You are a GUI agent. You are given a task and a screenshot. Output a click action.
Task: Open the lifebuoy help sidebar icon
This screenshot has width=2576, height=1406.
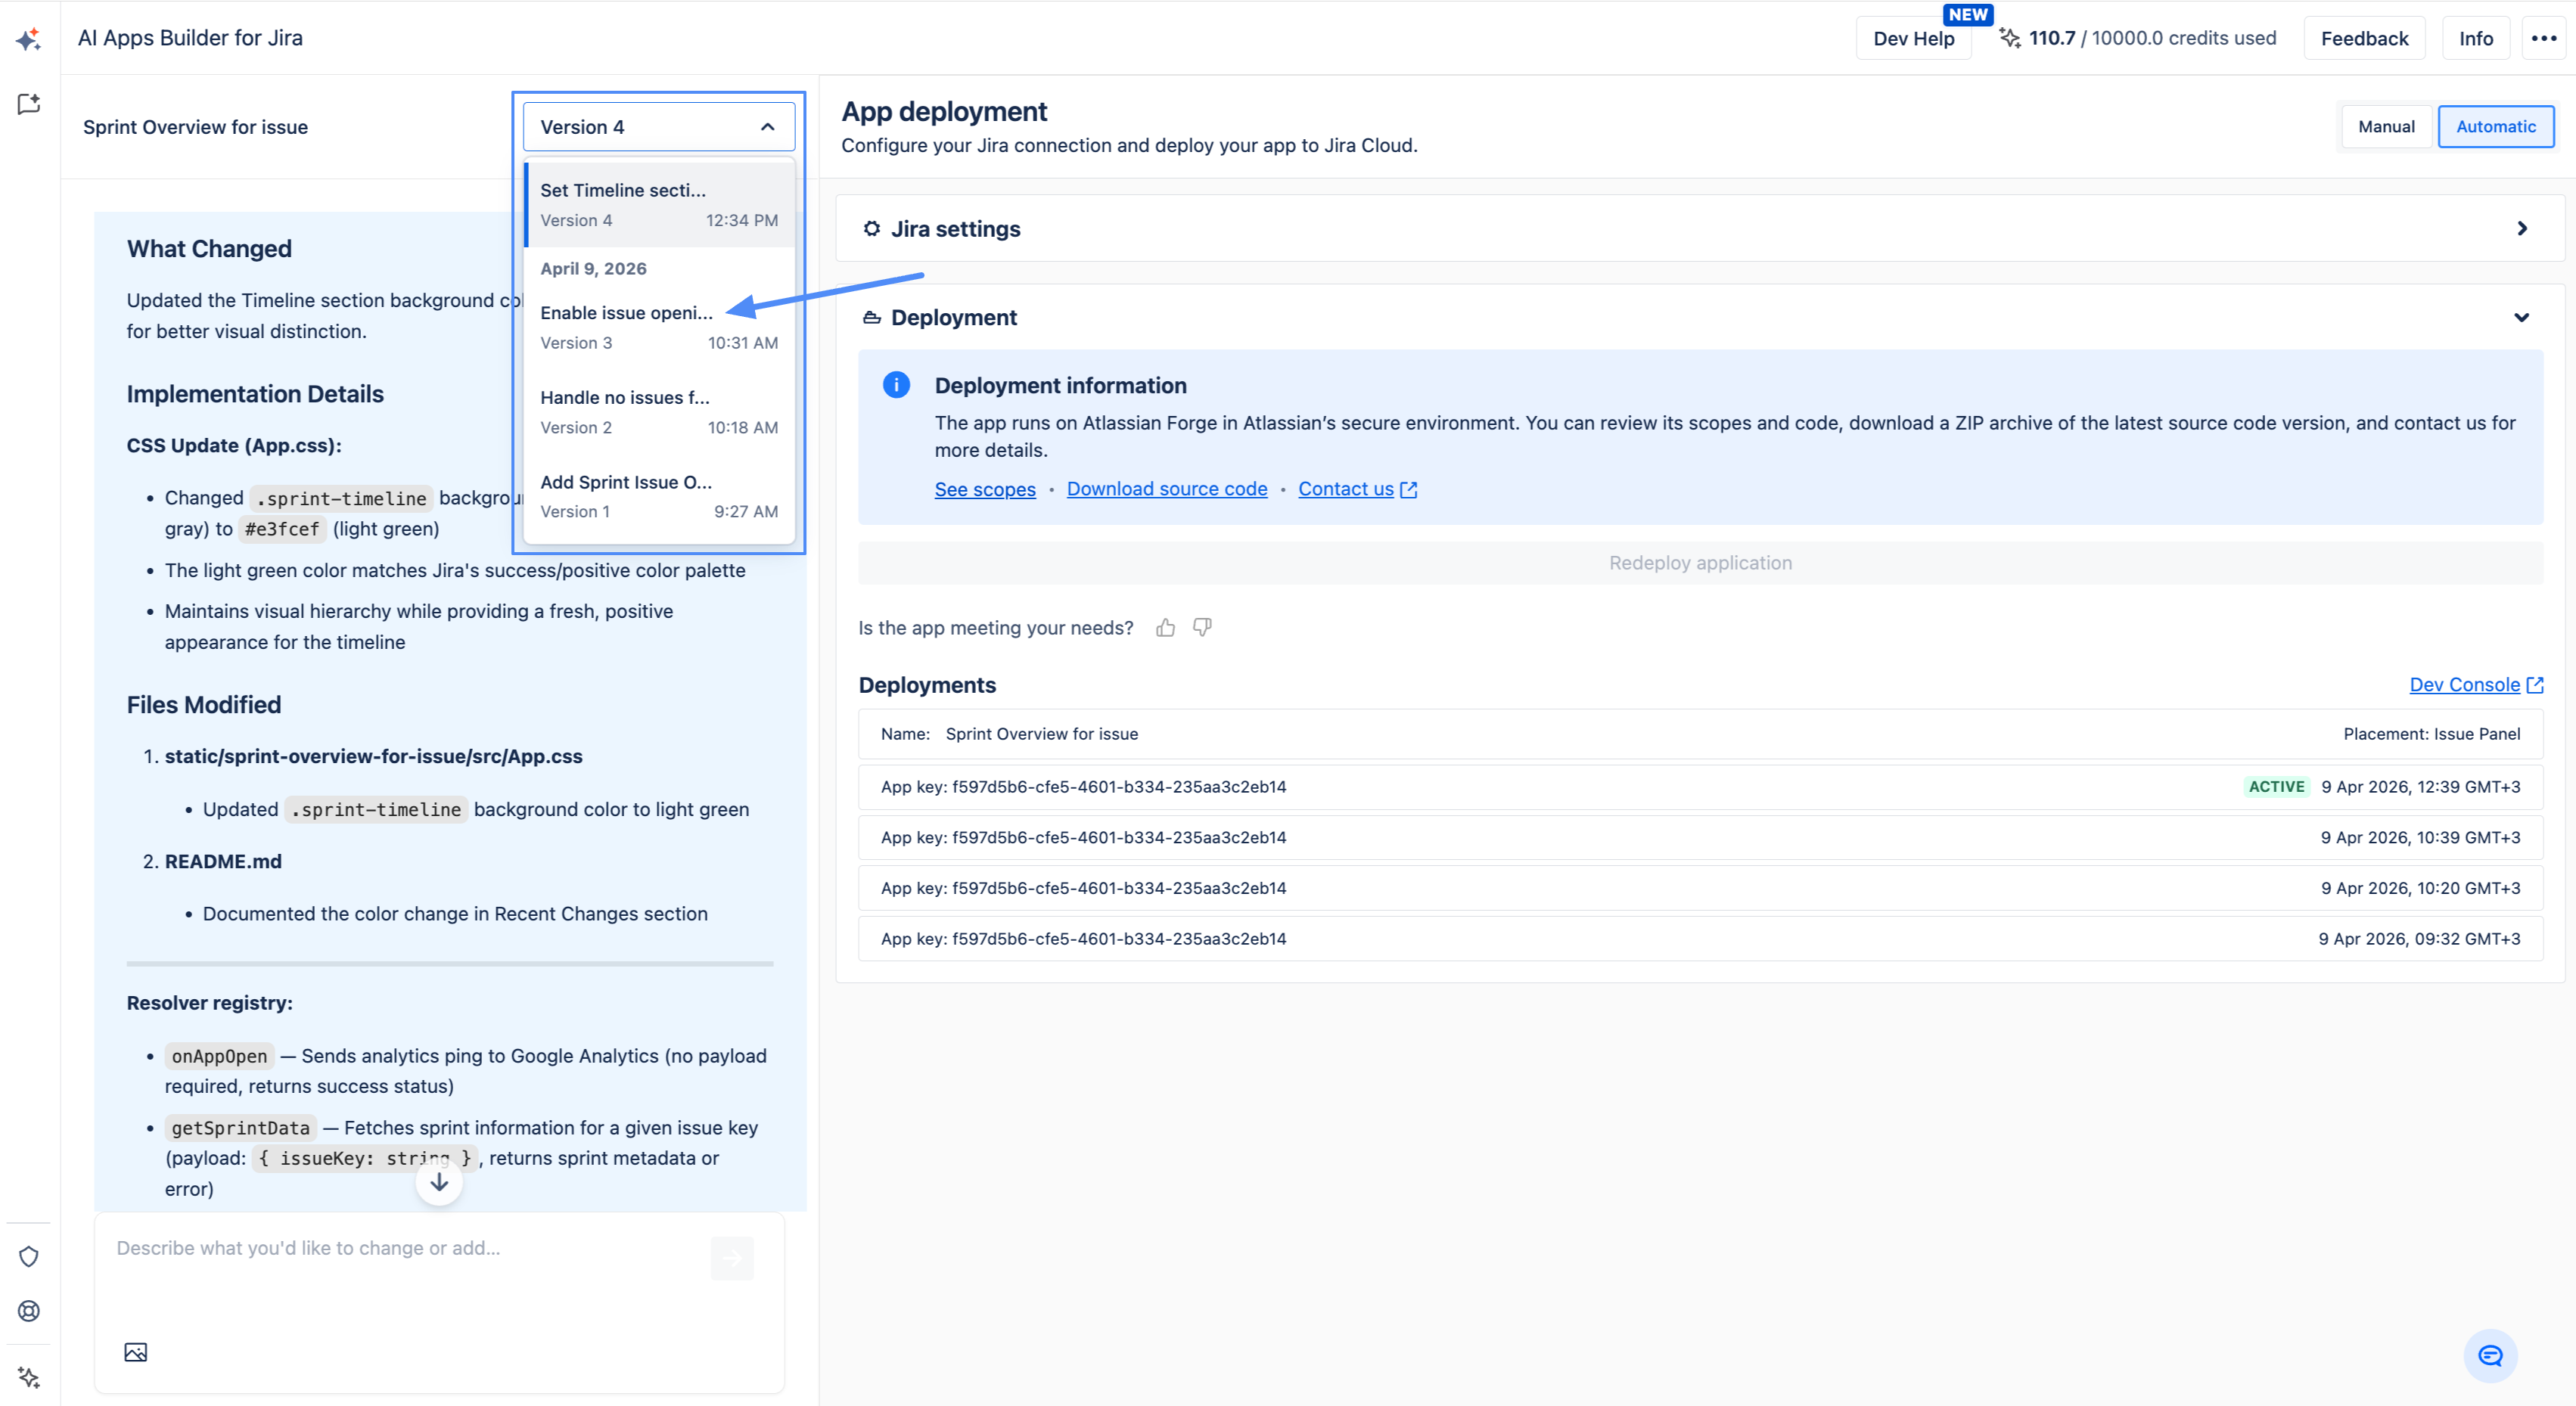pyautogui.click(x=29, y=1311)
